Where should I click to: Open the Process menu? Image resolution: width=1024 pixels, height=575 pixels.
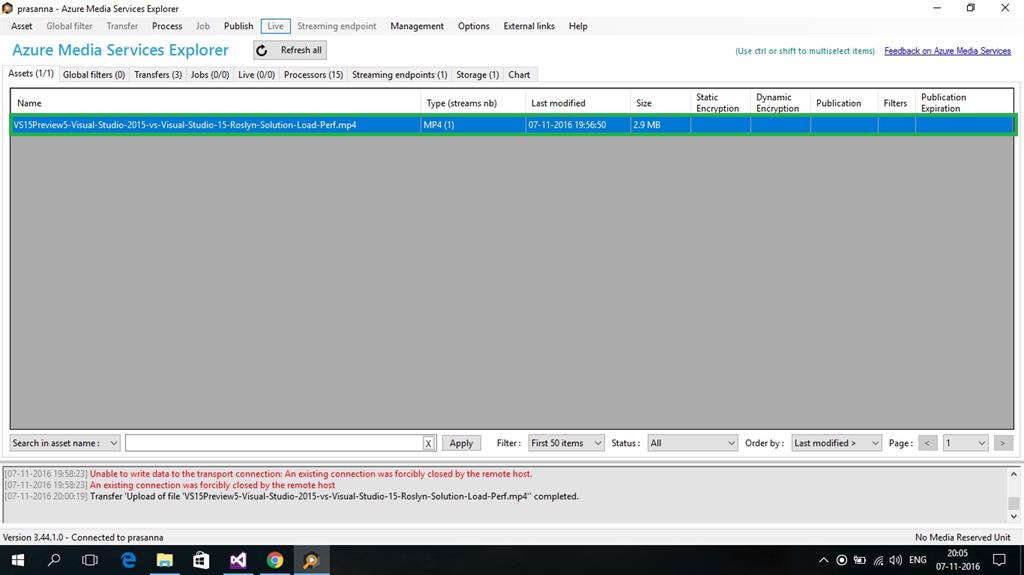(x=167, y=26)
